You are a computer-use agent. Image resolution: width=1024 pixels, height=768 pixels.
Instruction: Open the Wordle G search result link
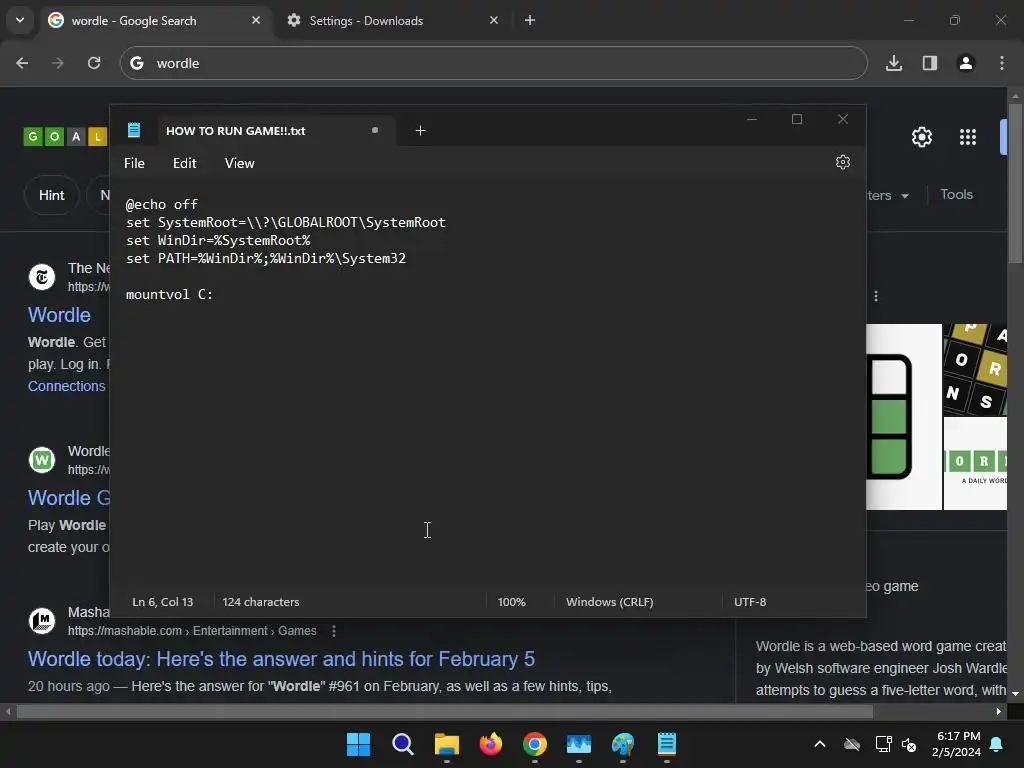[x=69, y=498]
